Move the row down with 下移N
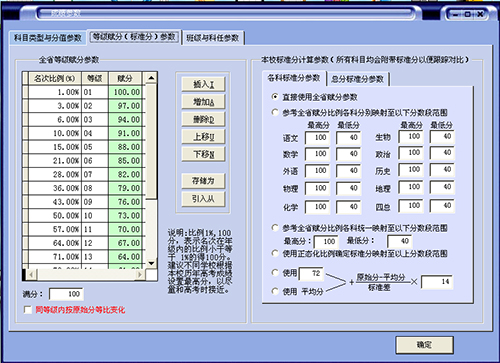This screenshot has width=500, height=363. pos(203,154)
